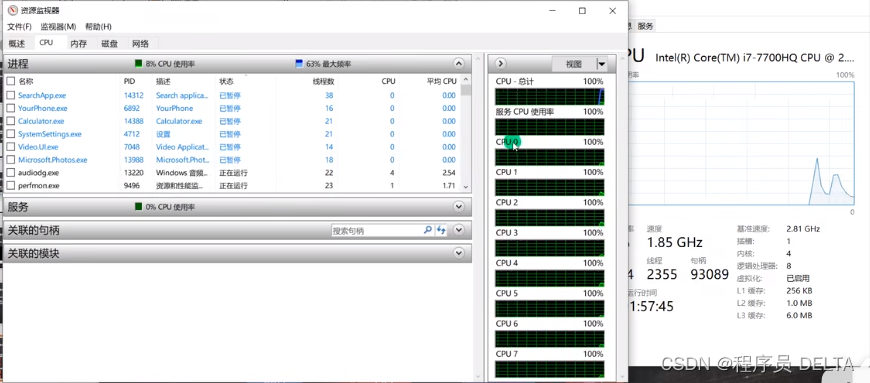
Task: Click PID 14388 in the Calculator row
Action: coord(133,121)
